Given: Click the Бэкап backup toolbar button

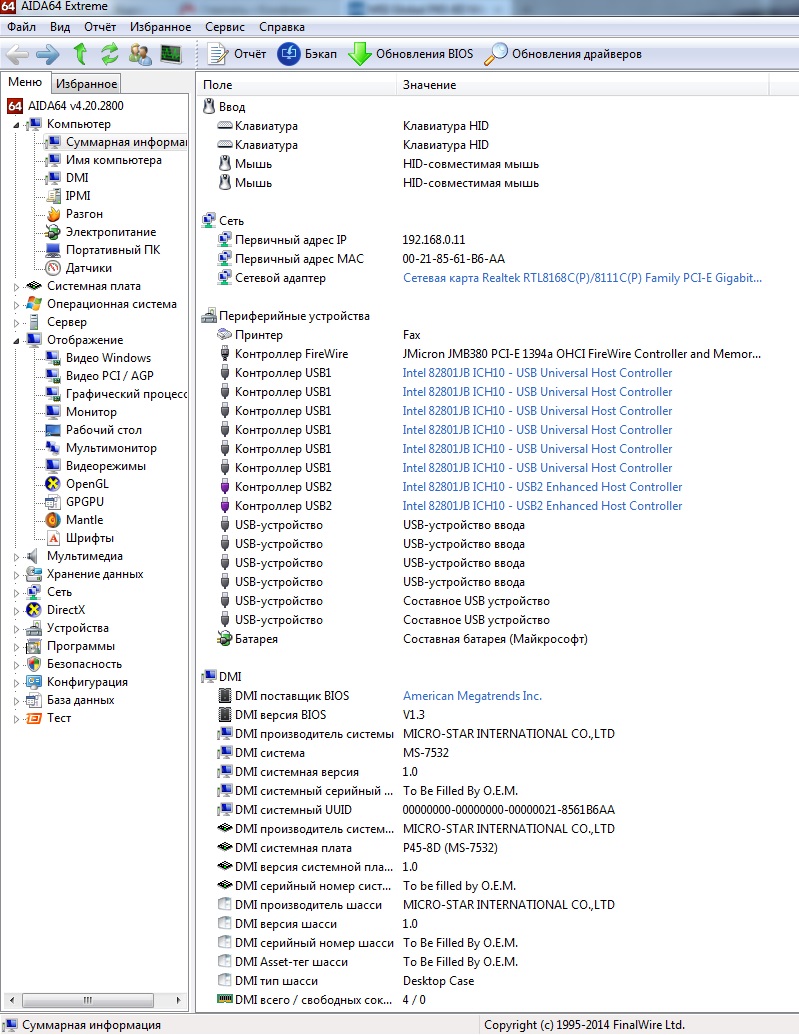Looking at the screenshot, I should (x=307, y=54).
